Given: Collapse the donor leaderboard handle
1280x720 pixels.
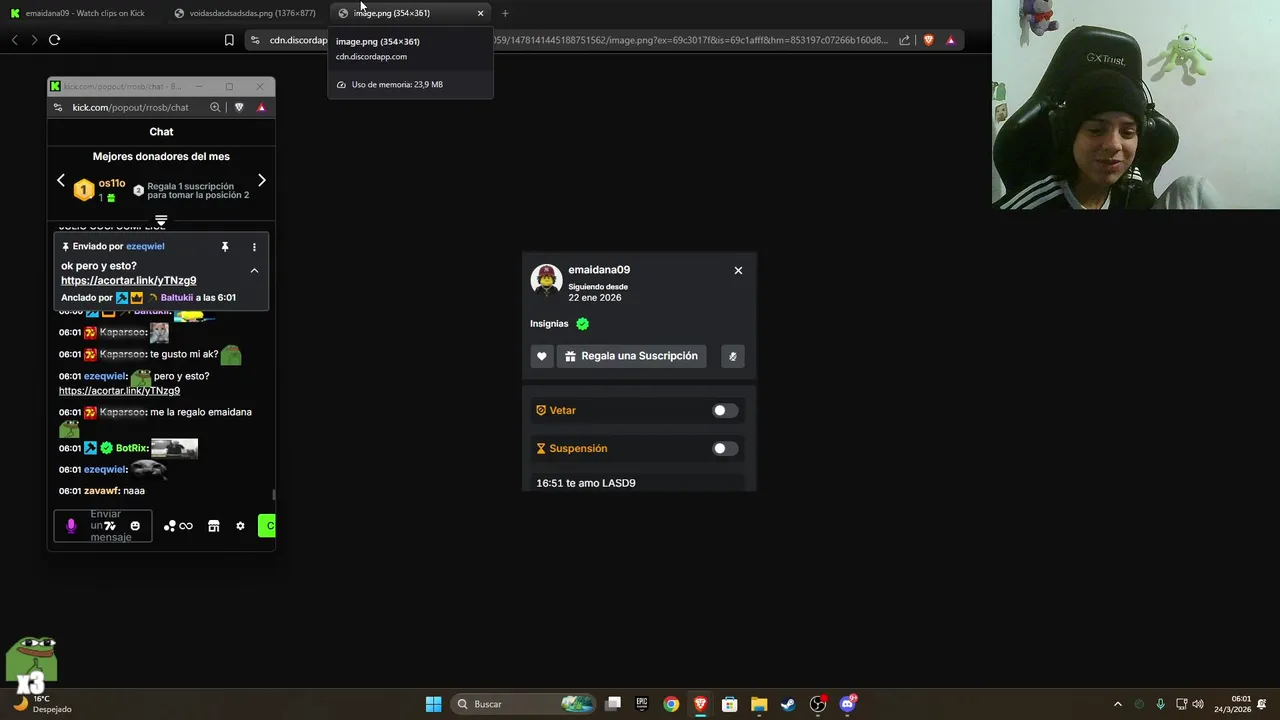Looking at the screenshot, I should 161,220.
